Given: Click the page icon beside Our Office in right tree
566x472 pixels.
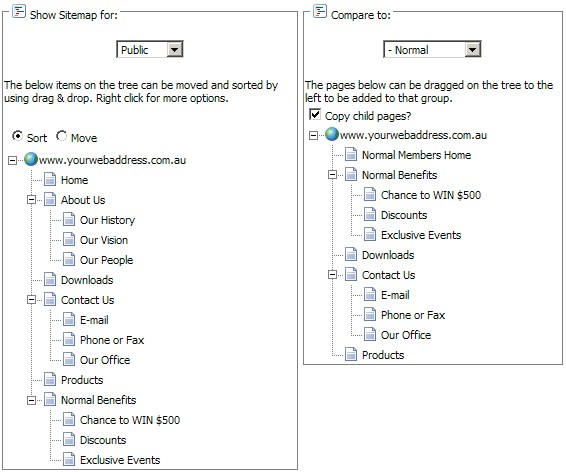Looking at the screenshot, I should click(x=370, y=334).
